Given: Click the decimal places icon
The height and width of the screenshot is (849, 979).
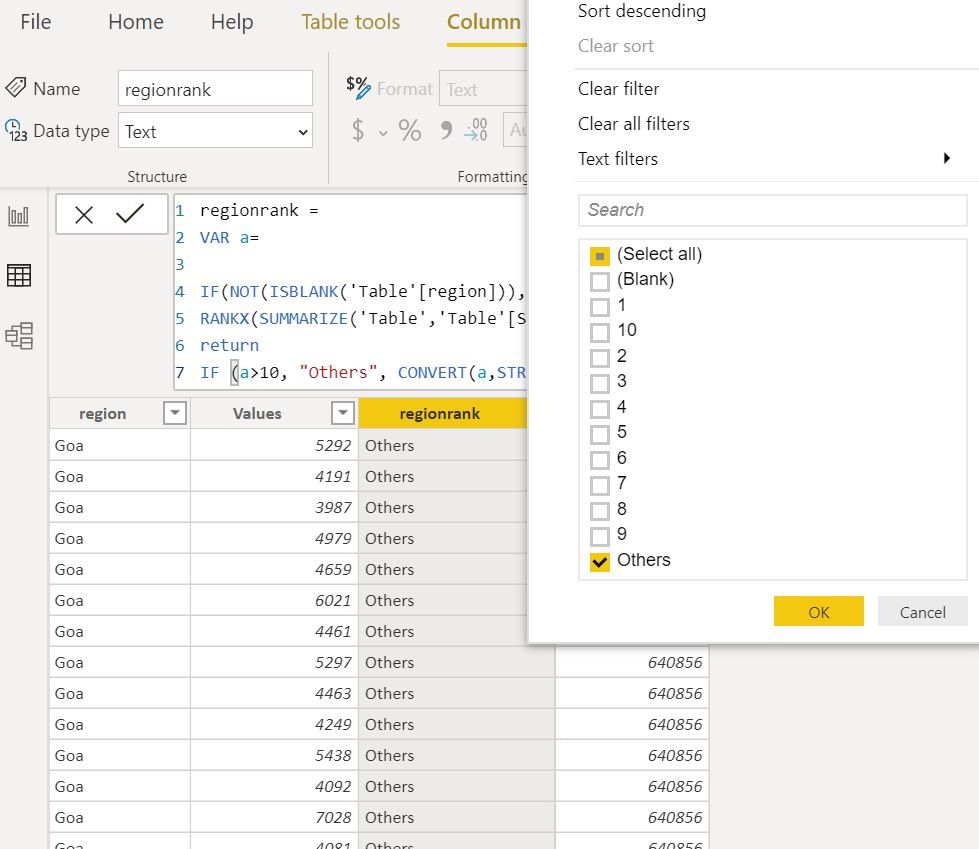Looking at the screenshot, I should [476, 129].
